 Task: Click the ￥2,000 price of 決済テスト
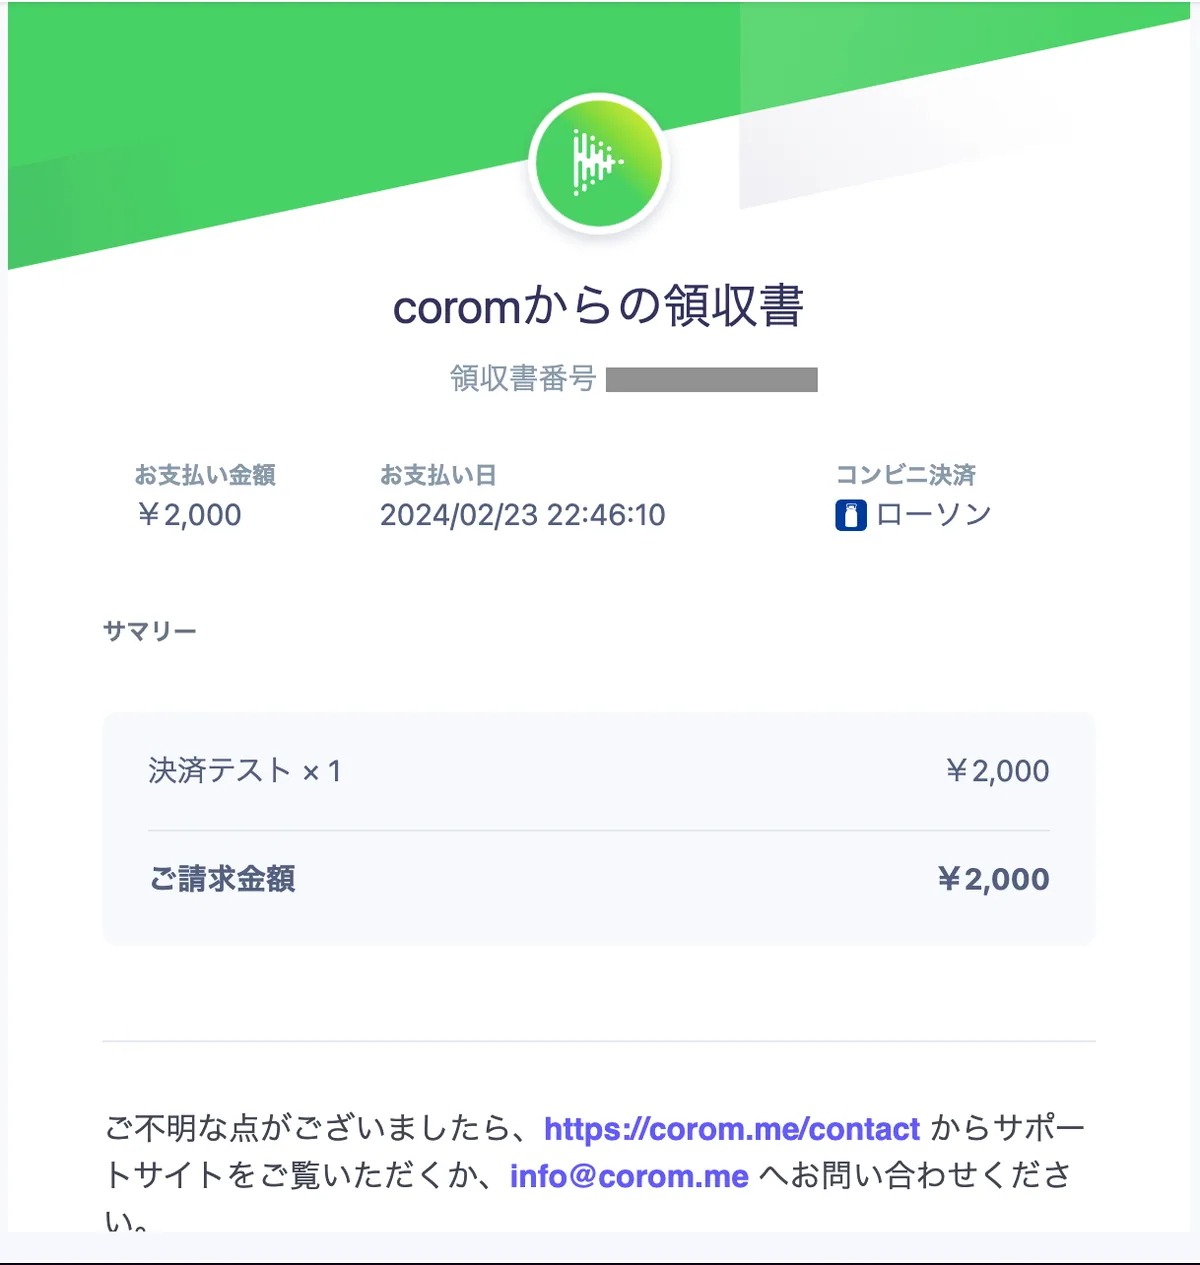tap(997, 771)
